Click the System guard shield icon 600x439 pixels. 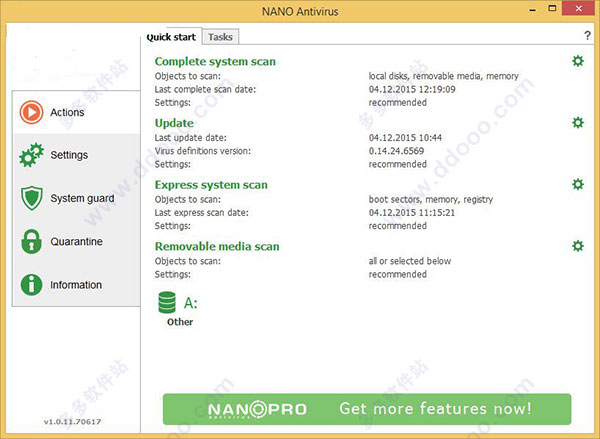point(31,198)
